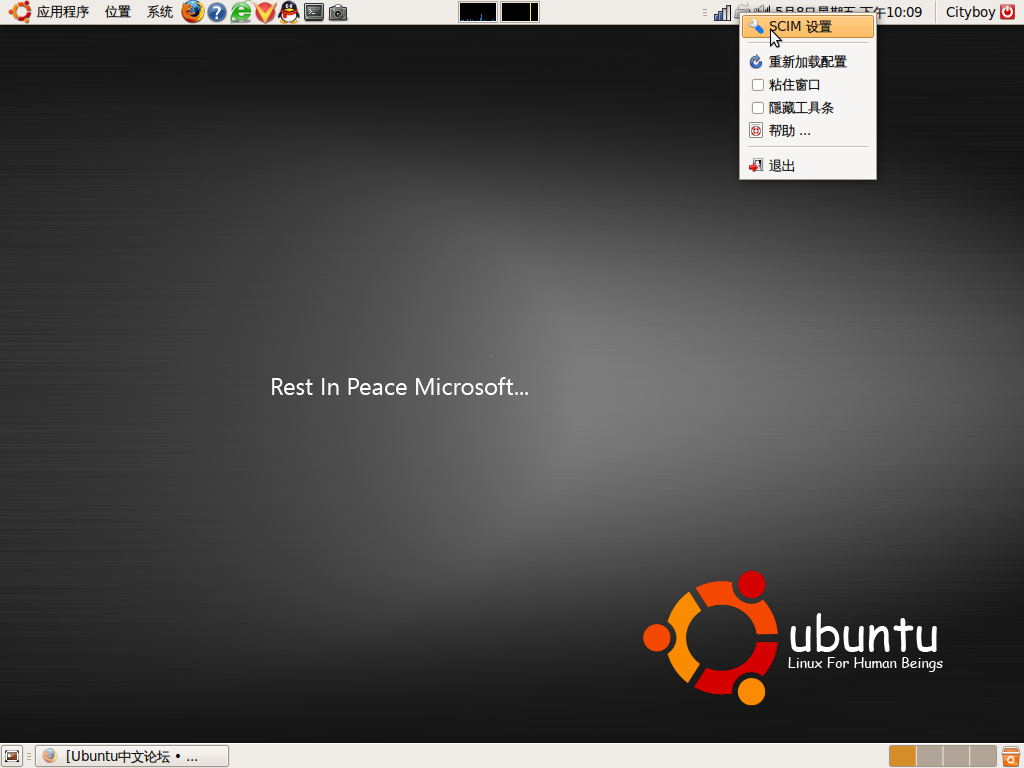The image size is (1024, 768).
Task: Open the 位置 places menu
Action: pyautogui.click(x=118, y=12)
